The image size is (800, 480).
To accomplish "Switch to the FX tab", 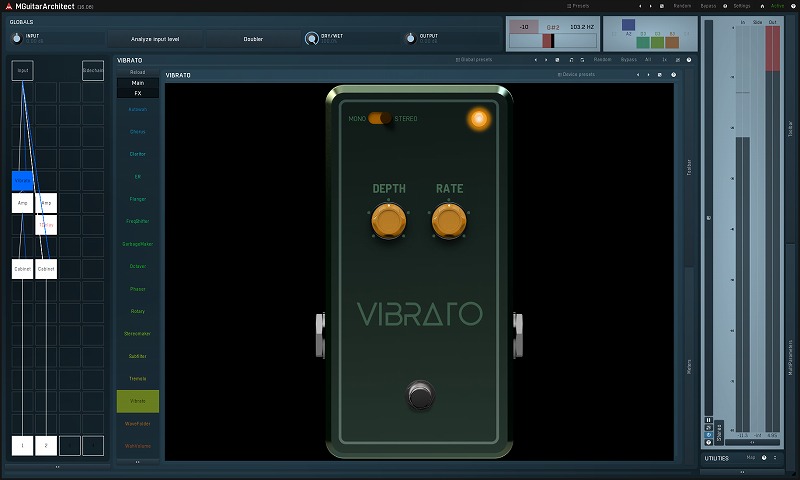I will [137, 92].
